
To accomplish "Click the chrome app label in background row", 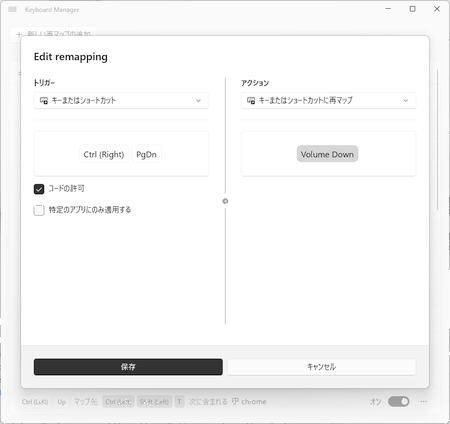I will (254, 402).
